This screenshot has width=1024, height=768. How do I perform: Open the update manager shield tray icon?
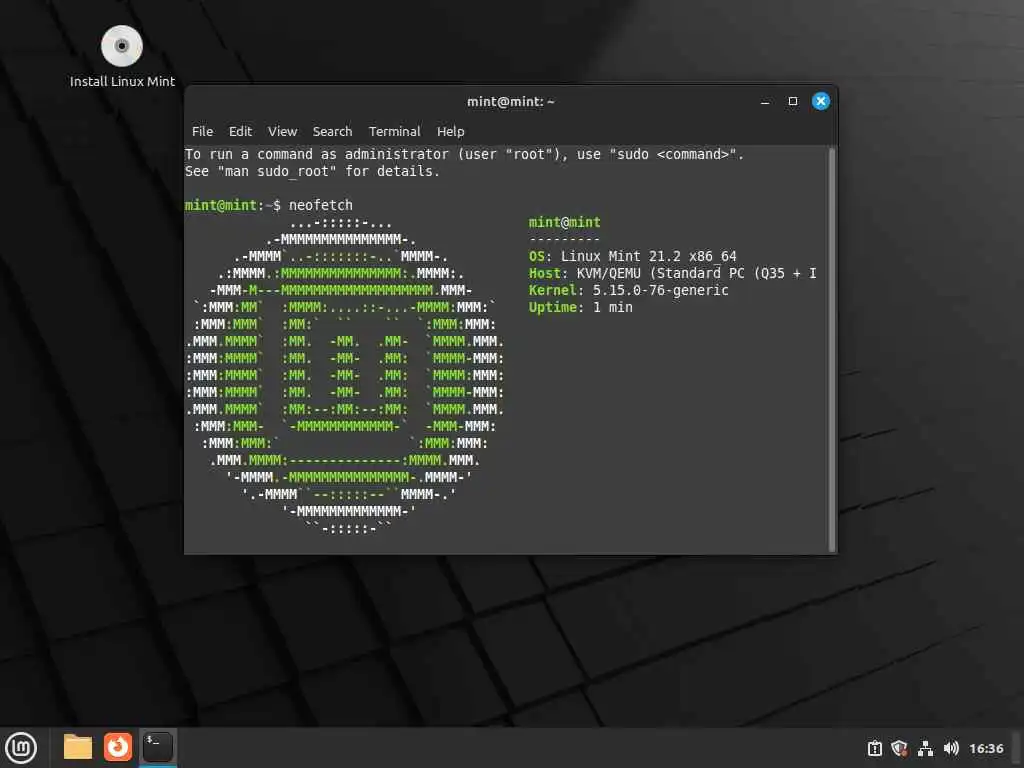pos(899,748)
